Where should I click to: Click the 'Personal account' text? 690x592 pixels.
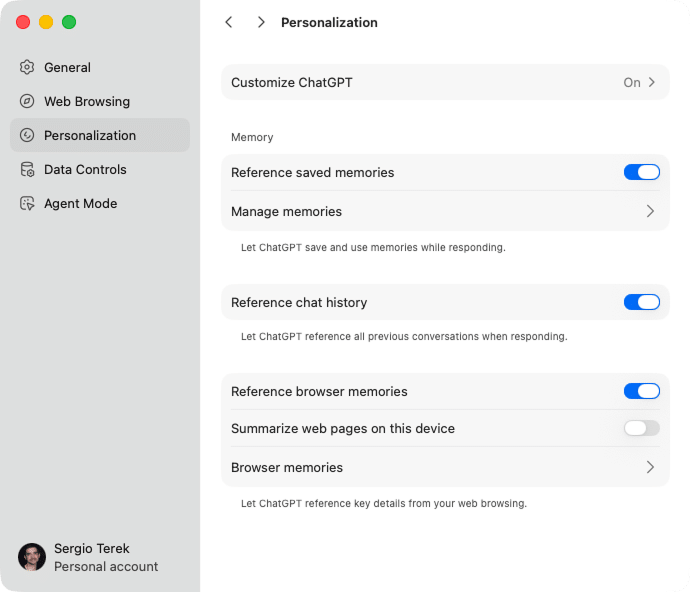pyautogui.click(x=106, y=566)
